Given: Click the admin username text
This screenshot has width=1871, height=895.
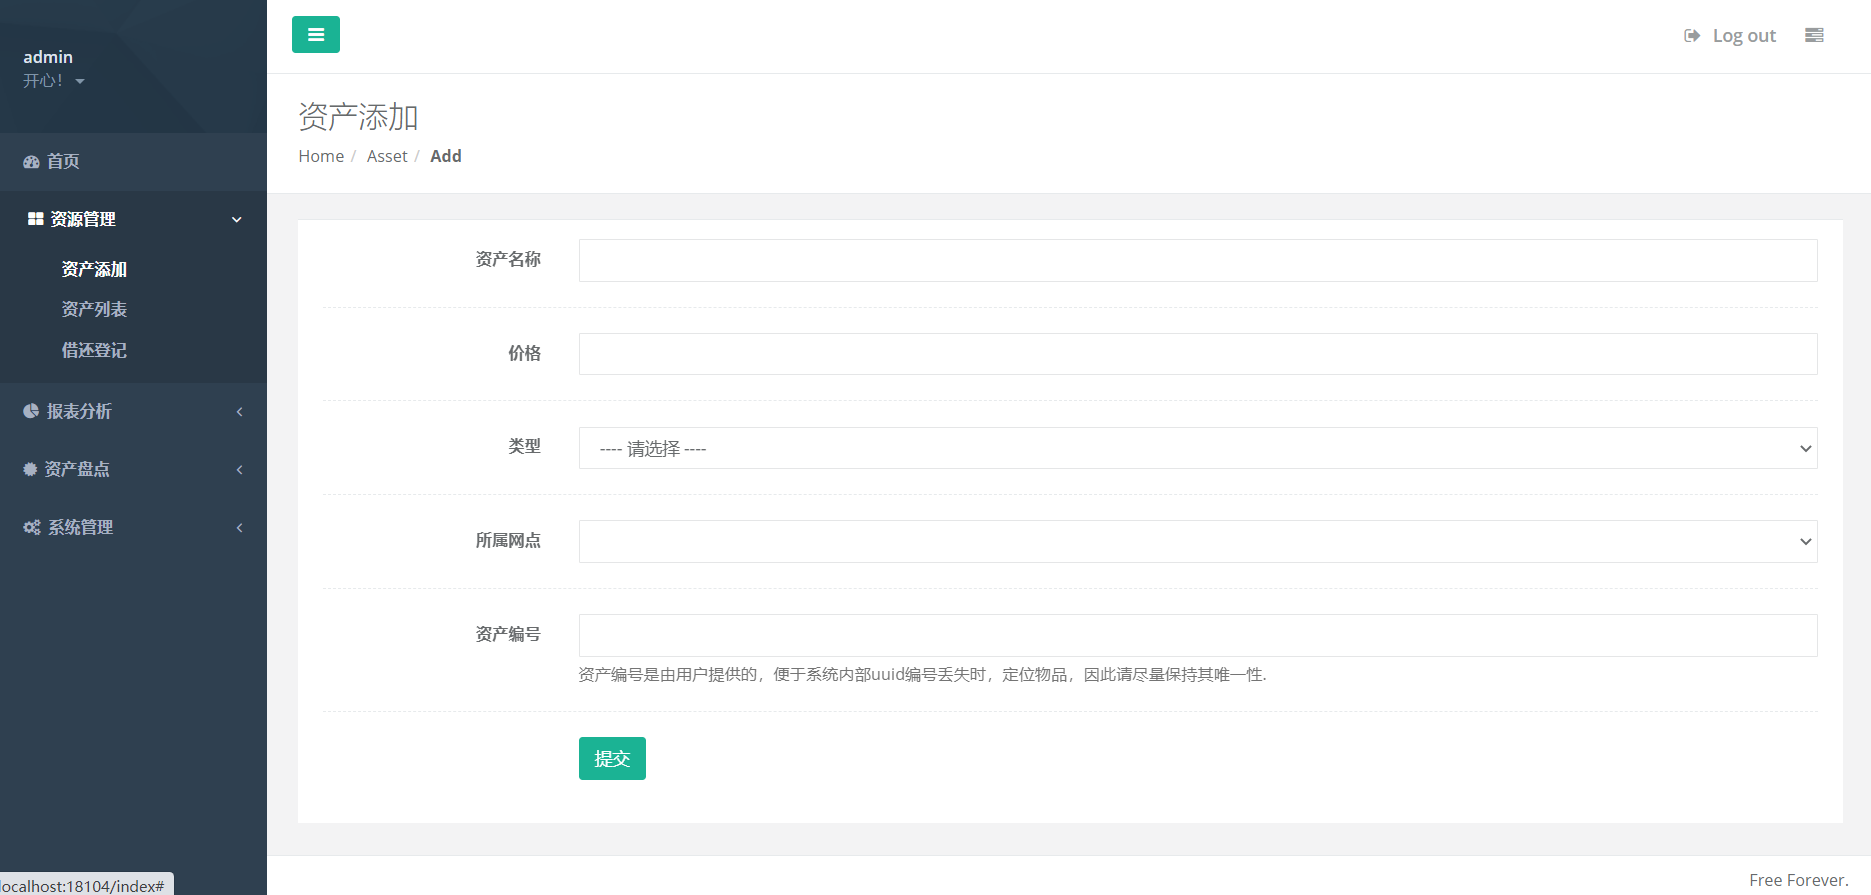Looking at the screenshot, I should click(x=48, y=57).
